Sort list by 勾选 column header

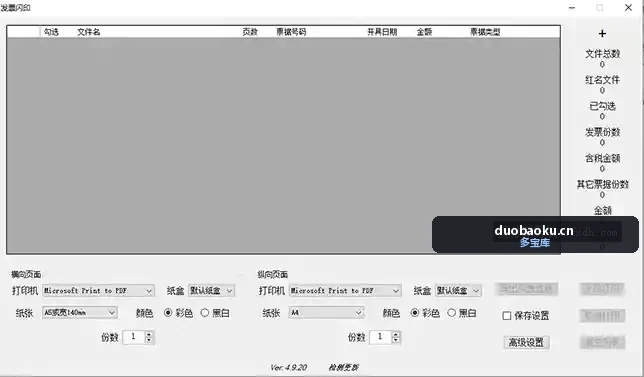coord(51,32)
